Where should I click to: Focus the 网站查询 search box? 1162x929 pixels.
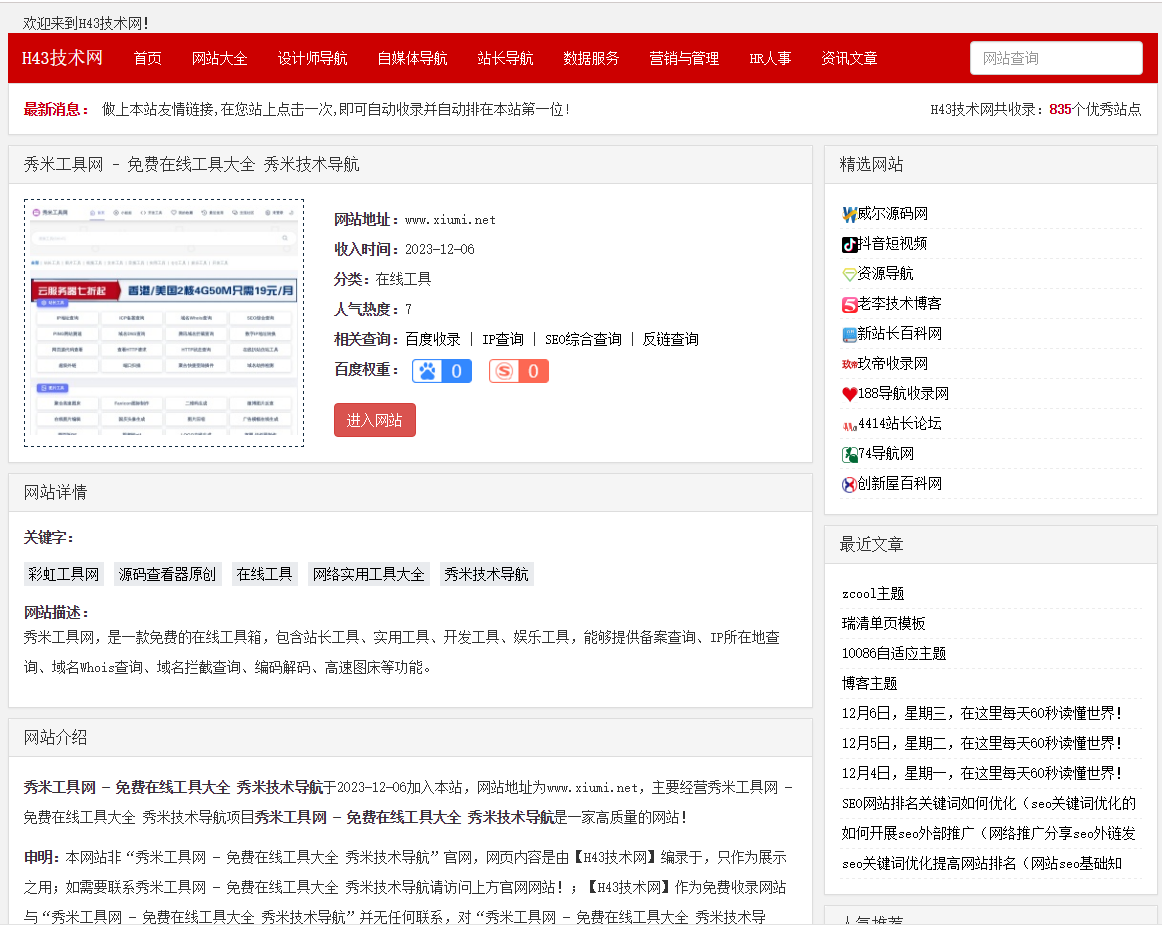pyautogui.click(x=1056, y=58)
